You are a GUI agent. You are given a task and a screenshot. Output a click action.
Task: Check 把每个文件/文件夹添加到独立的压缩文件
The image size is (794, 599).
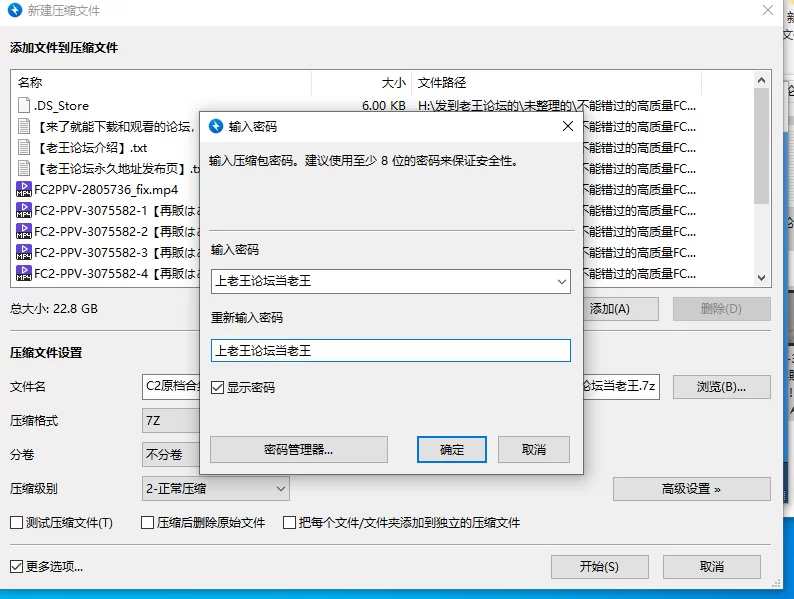[x=289, y=523]
